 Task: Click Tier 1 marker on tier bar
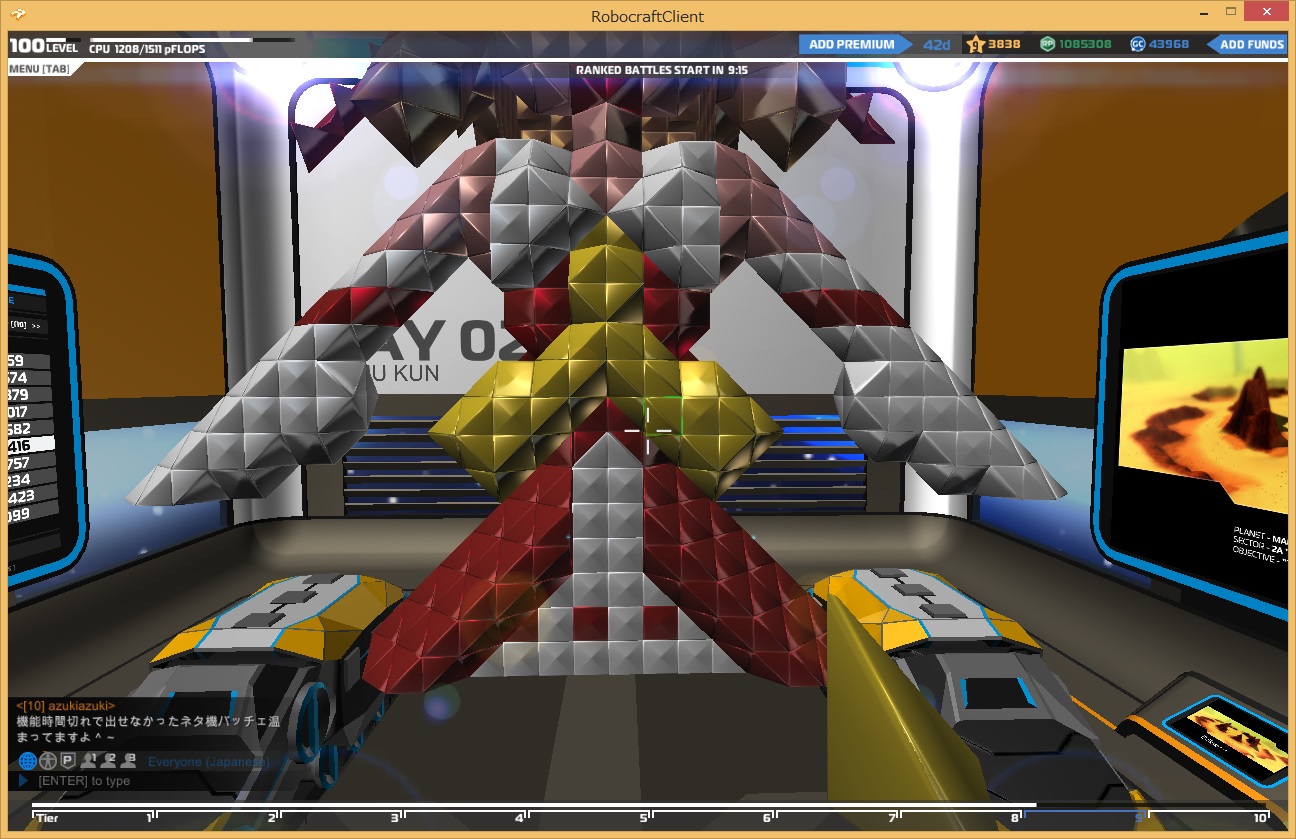tap(151, 817)
